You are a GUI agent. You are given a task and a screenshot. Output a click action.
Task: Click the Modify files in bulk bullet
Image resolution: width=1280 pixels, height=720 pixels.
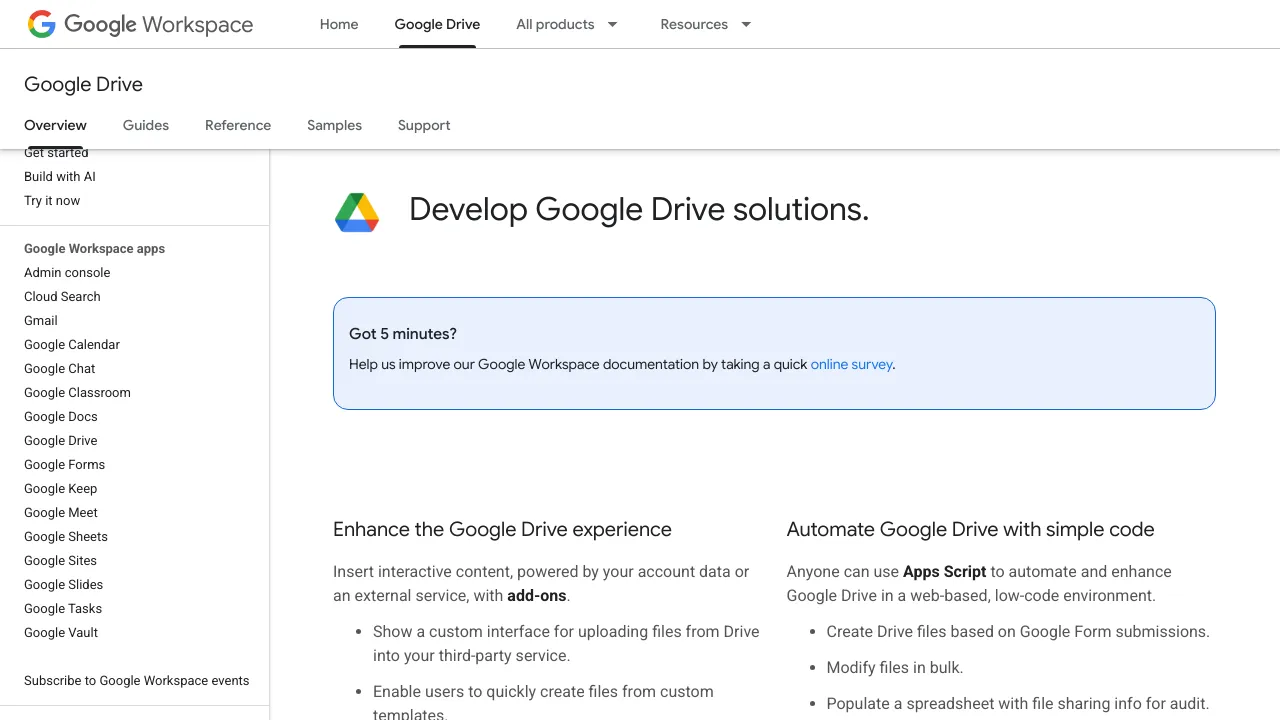(x=895, y=668)
